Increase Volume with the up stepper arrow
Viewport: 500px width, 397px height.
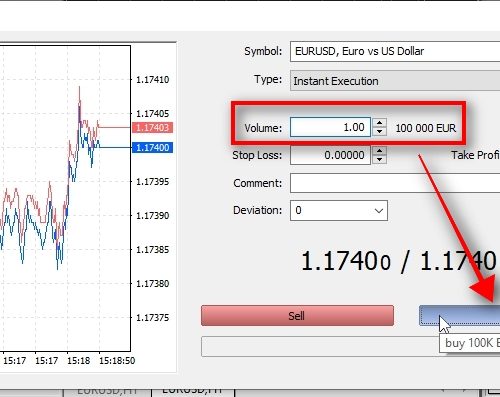click(379, 123)
